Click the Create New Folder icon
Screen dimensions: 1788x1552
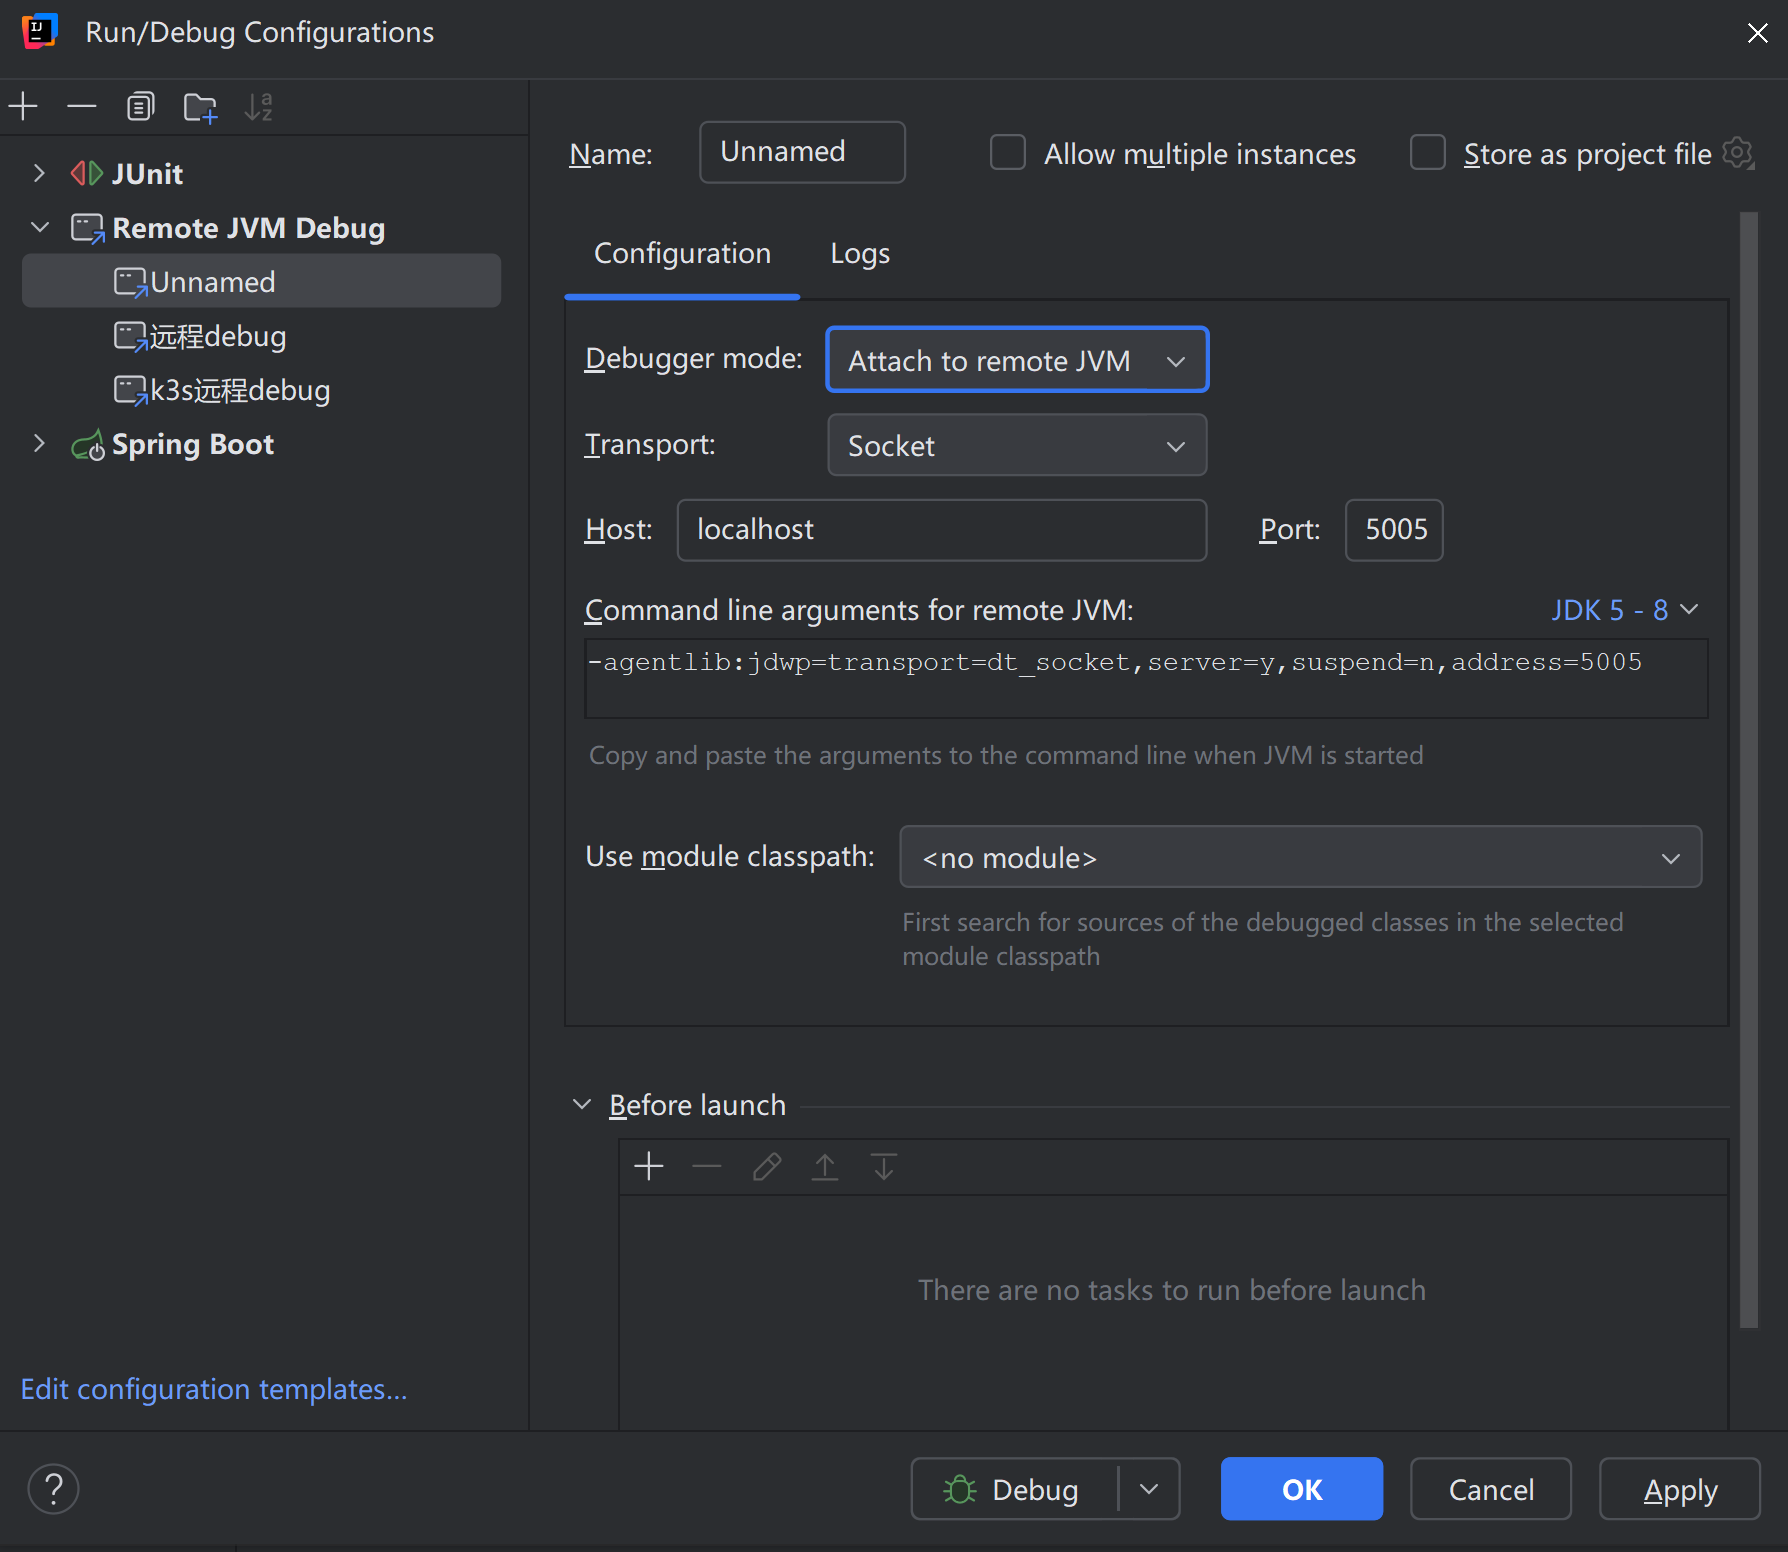coord(200,107)
